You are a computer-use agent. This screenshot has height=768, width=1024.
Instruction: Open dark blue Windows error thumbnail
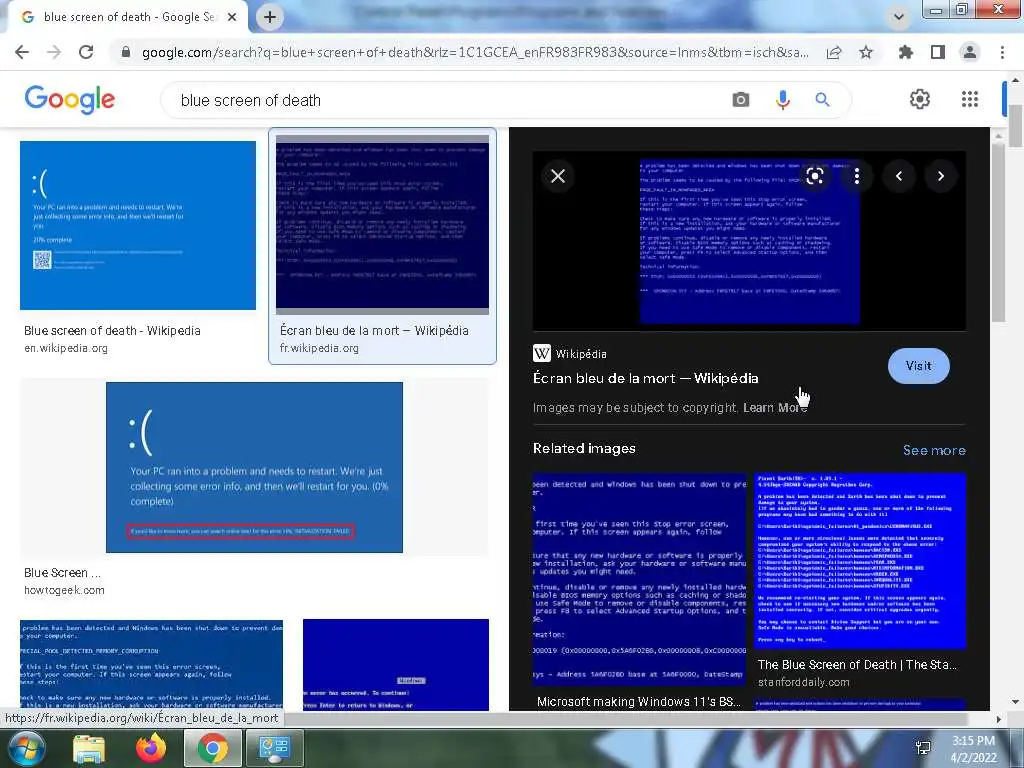tap(396, 665)
